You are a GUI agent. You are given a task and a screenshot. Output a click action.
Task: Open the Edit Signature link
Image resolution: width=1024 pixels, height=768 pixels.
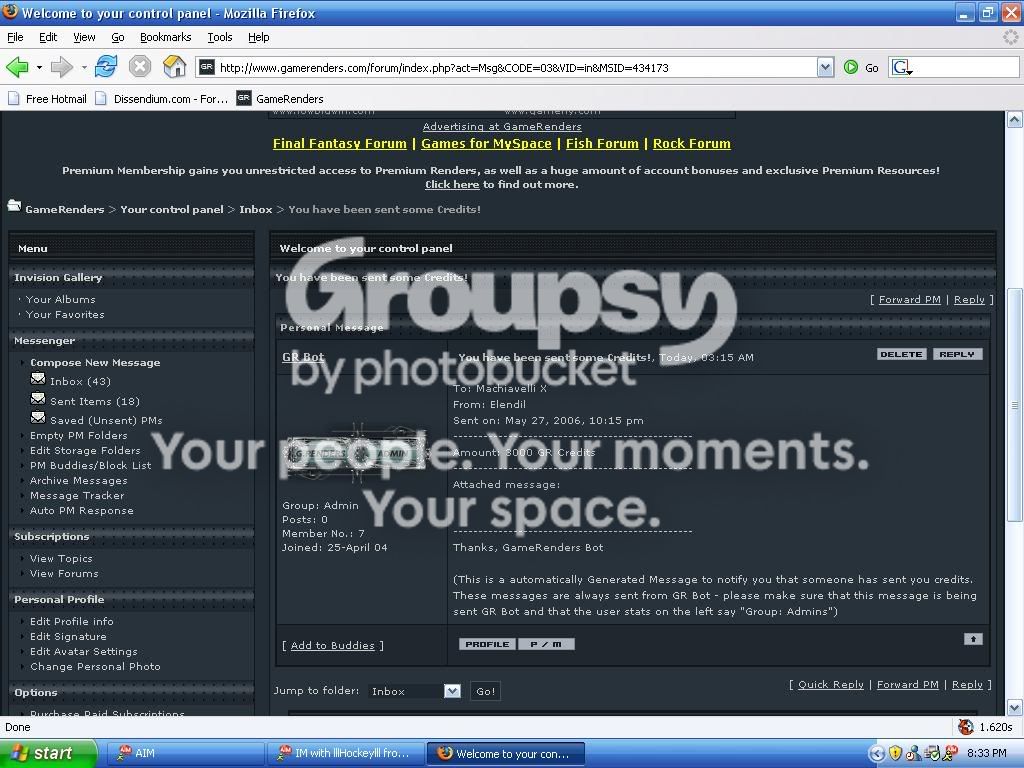68,636
